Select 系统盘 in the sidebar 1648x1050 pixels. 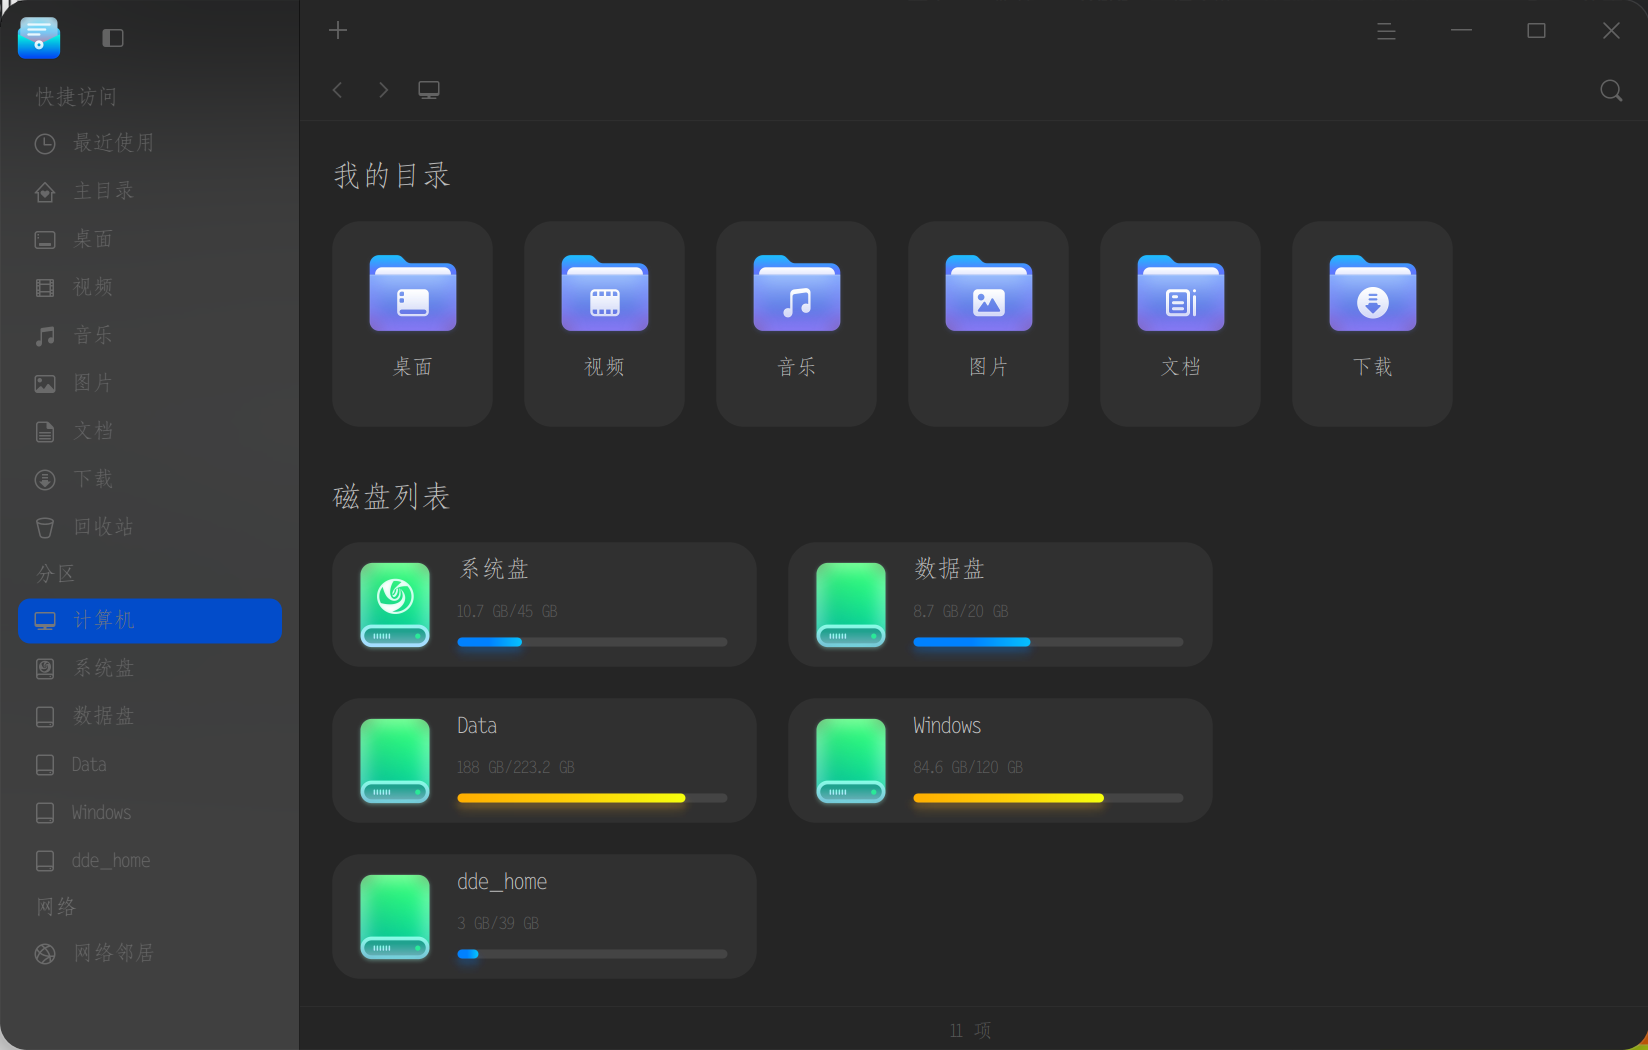coord(150,668)
